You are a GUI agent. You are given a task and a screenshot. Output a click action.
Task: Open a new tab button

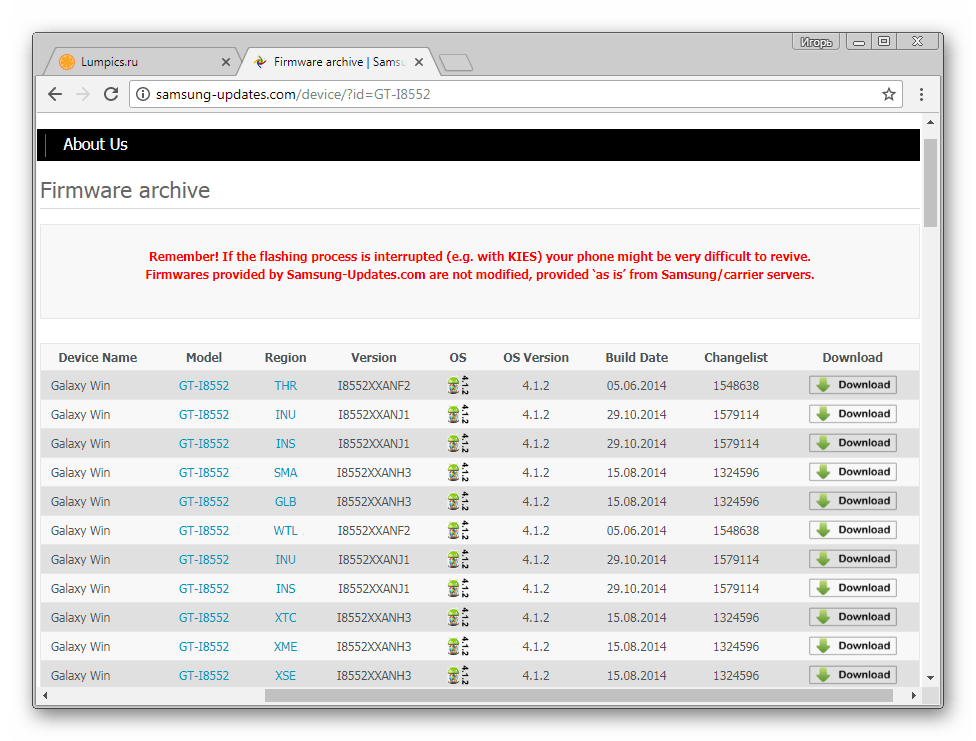coord(456,63)
